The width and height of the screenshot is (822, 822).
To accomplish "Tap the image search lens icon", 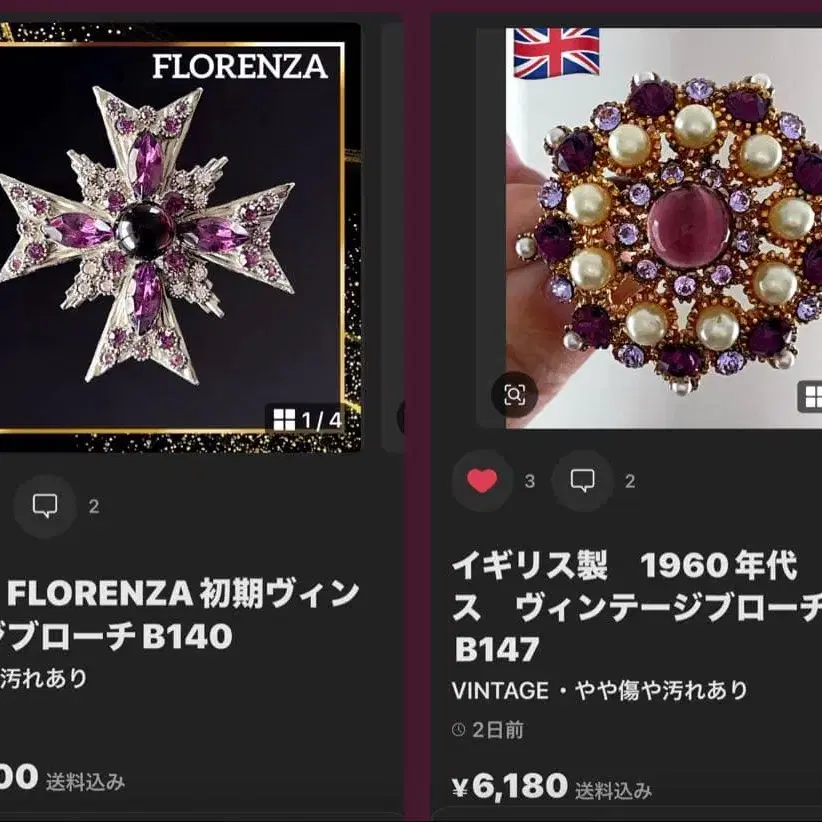I will click(514, 395).
